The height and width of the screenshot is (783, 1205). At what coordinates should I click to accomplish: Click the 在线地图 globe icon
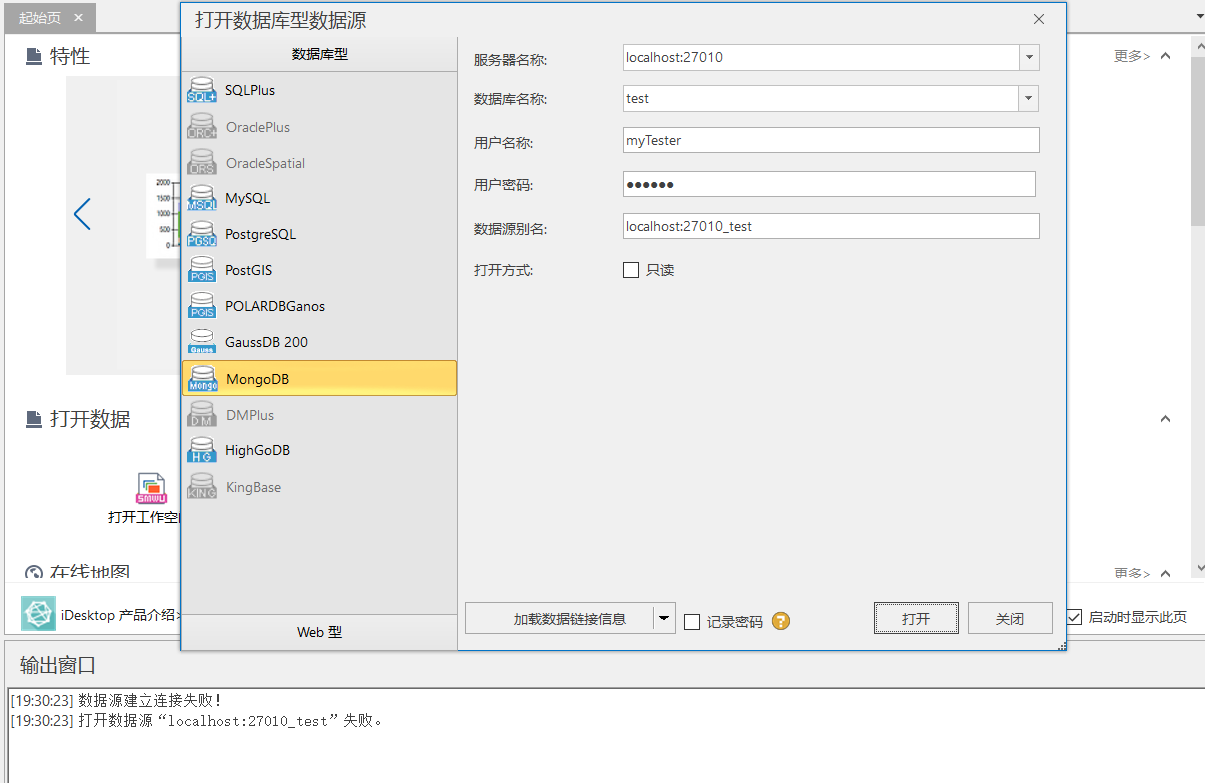pyautogui.click(x=34, y=574)
